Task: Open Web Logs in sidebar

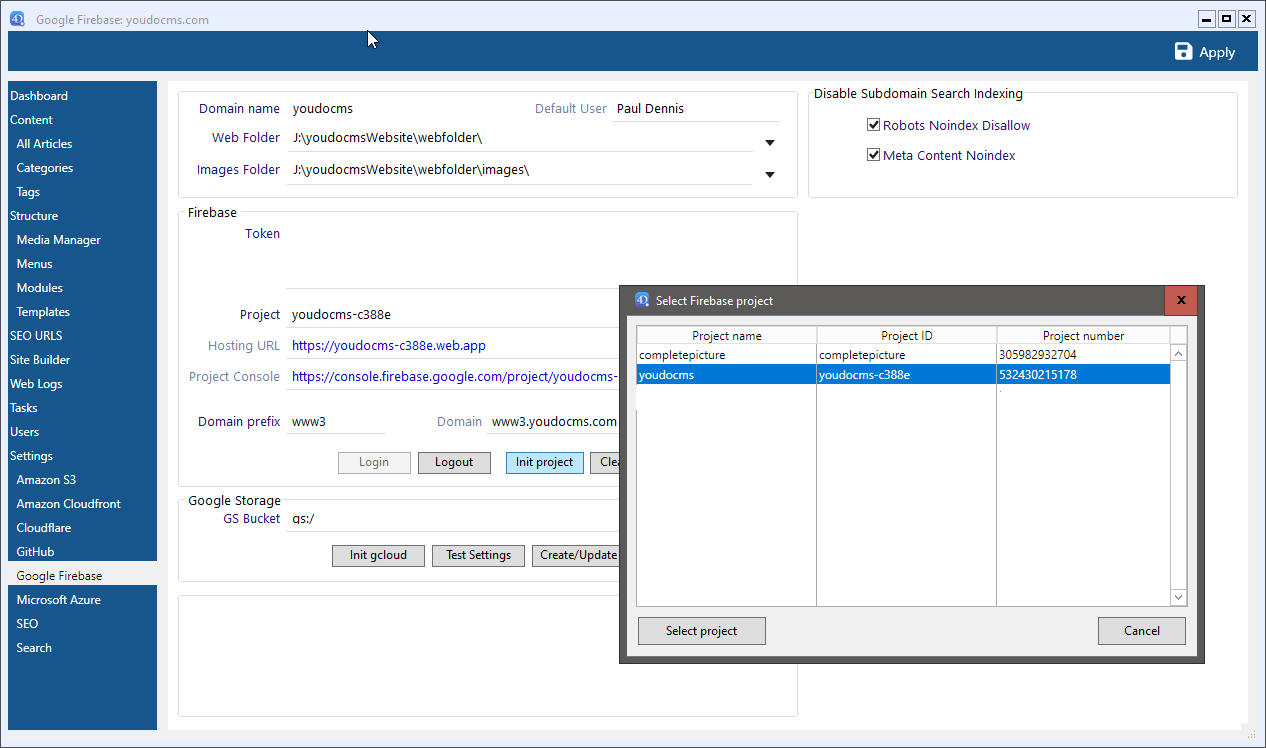Action: coord(36,384)
